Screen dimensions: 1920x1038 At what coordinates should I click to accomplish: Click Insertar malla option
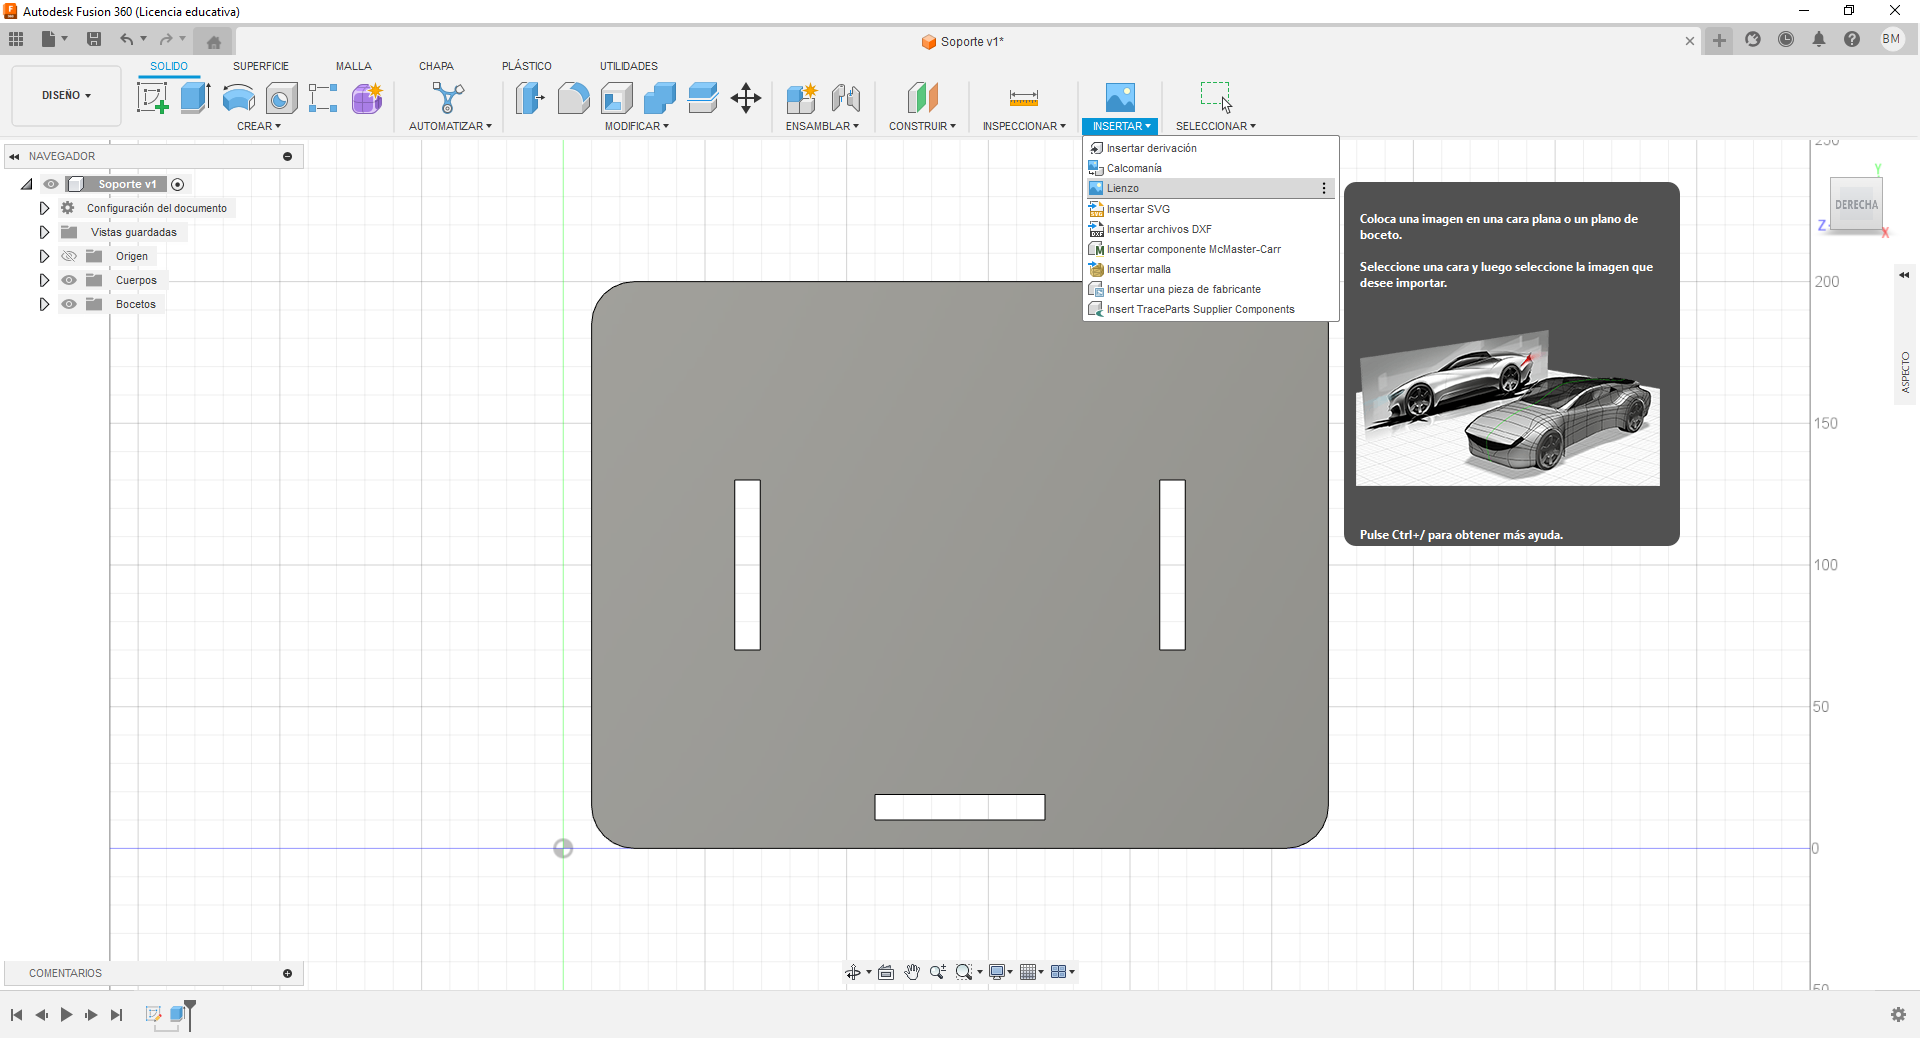tap(1138, 269)
